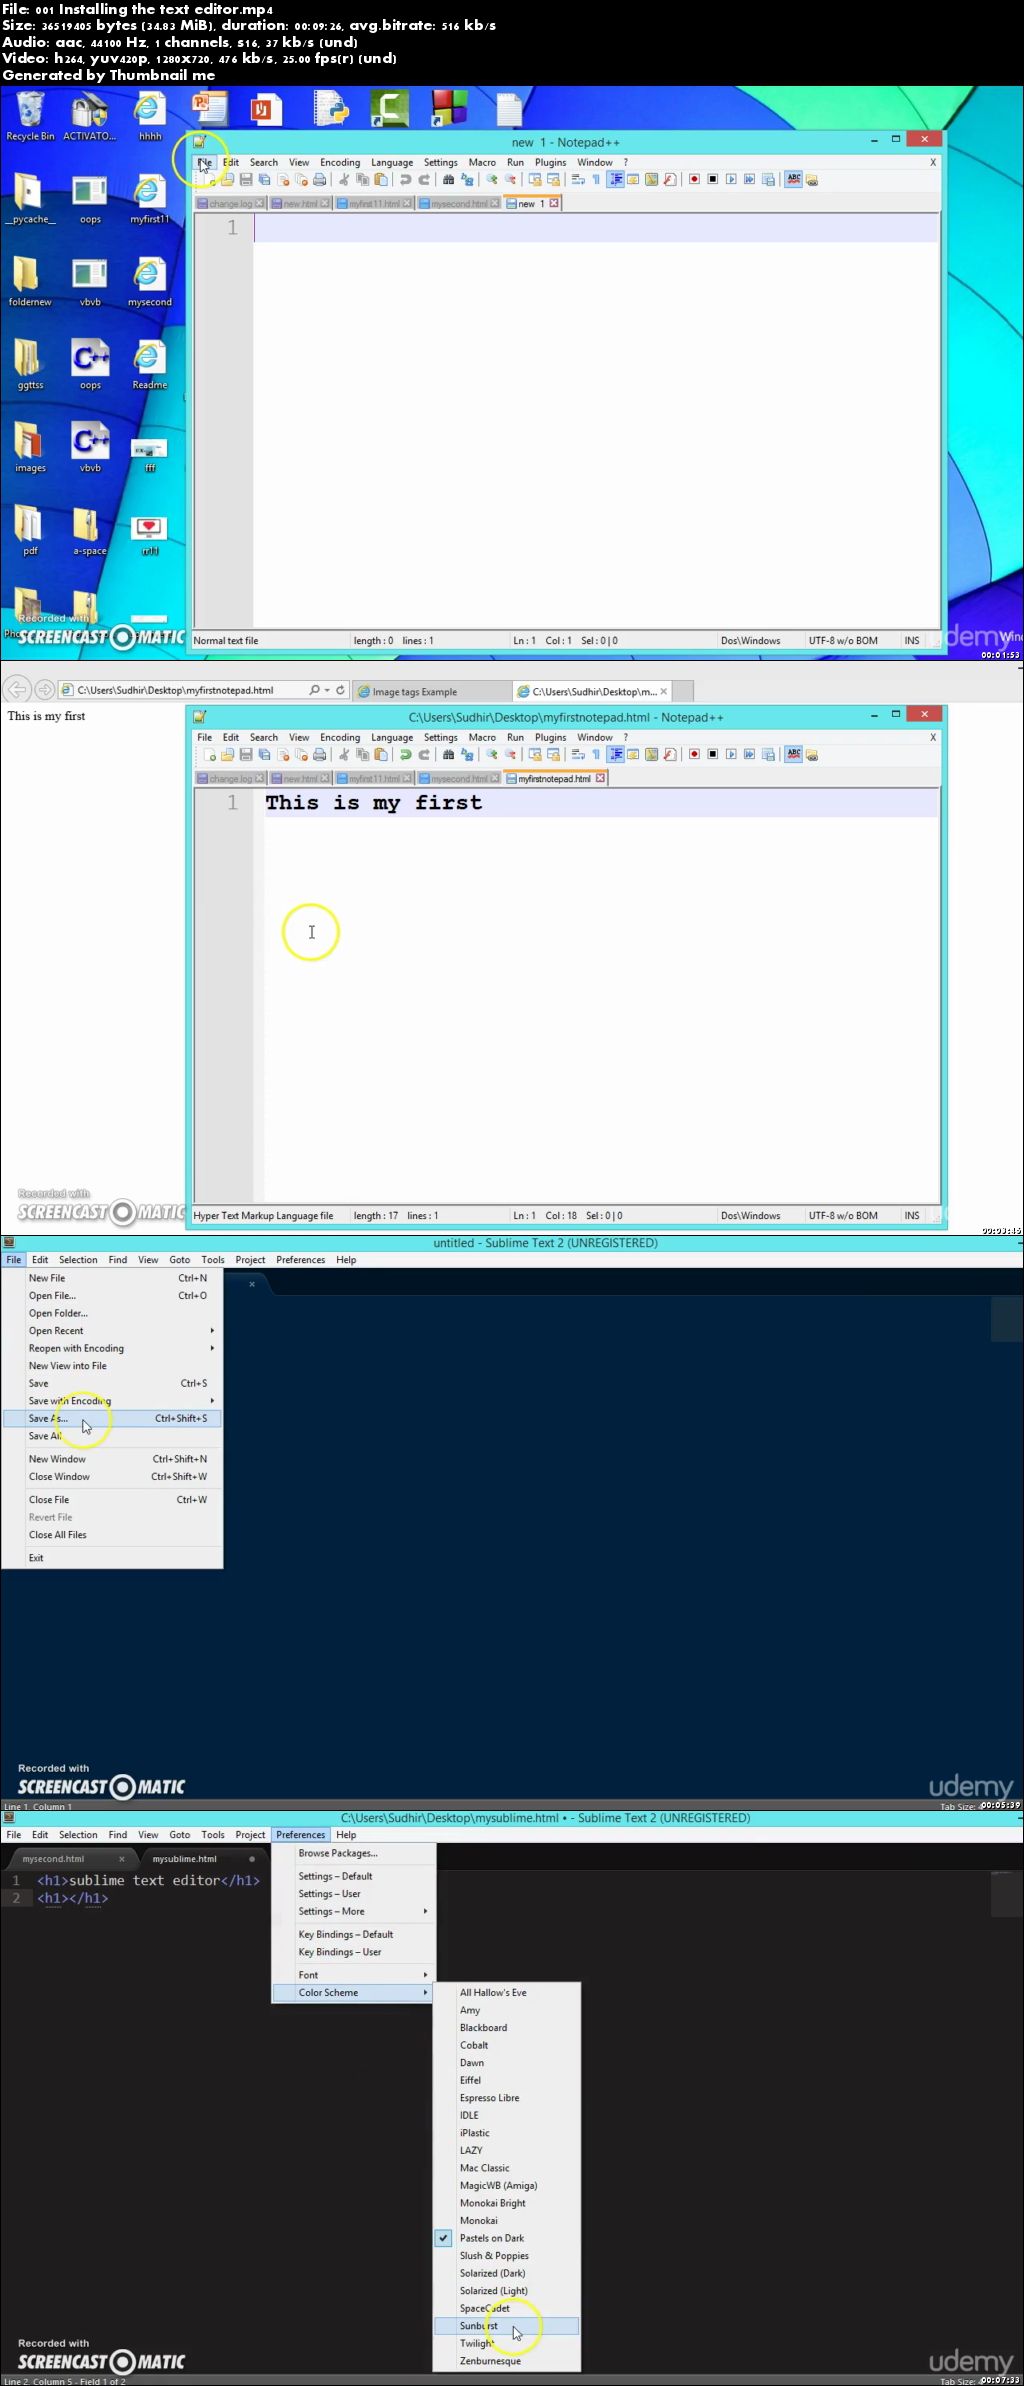Close the mysecond.html tab in Sublime Text
1024x2386 pixels.
coord(122,1859)
